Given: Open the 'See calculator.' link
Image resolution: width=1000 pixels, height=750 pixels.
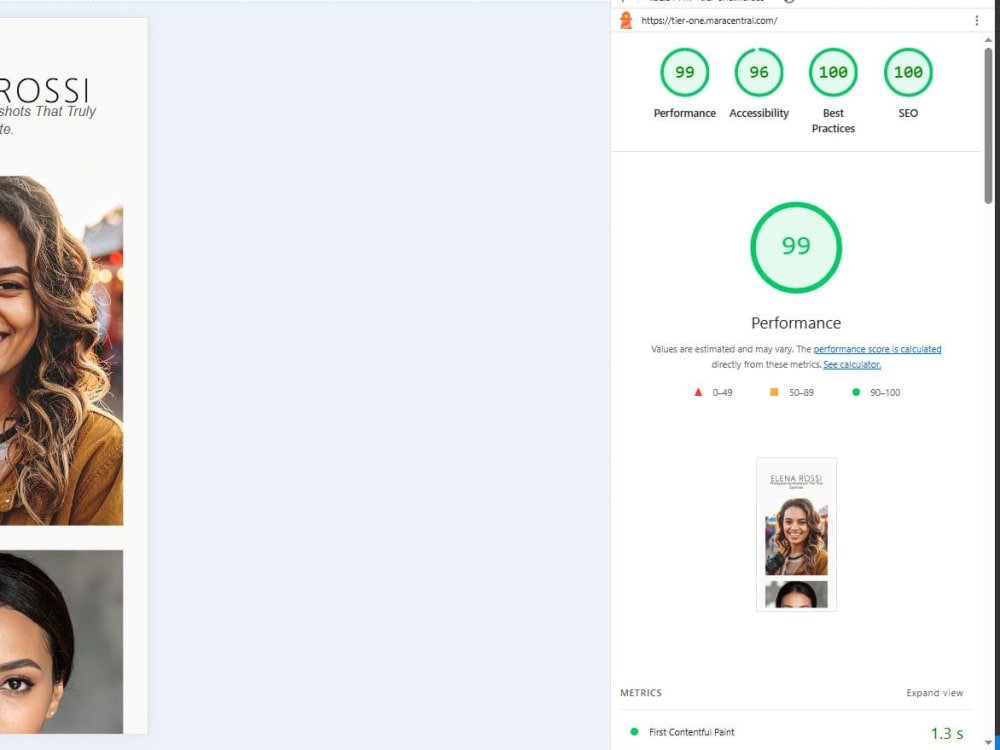Looking at the screenshot, I should click(x=852, y=364).
